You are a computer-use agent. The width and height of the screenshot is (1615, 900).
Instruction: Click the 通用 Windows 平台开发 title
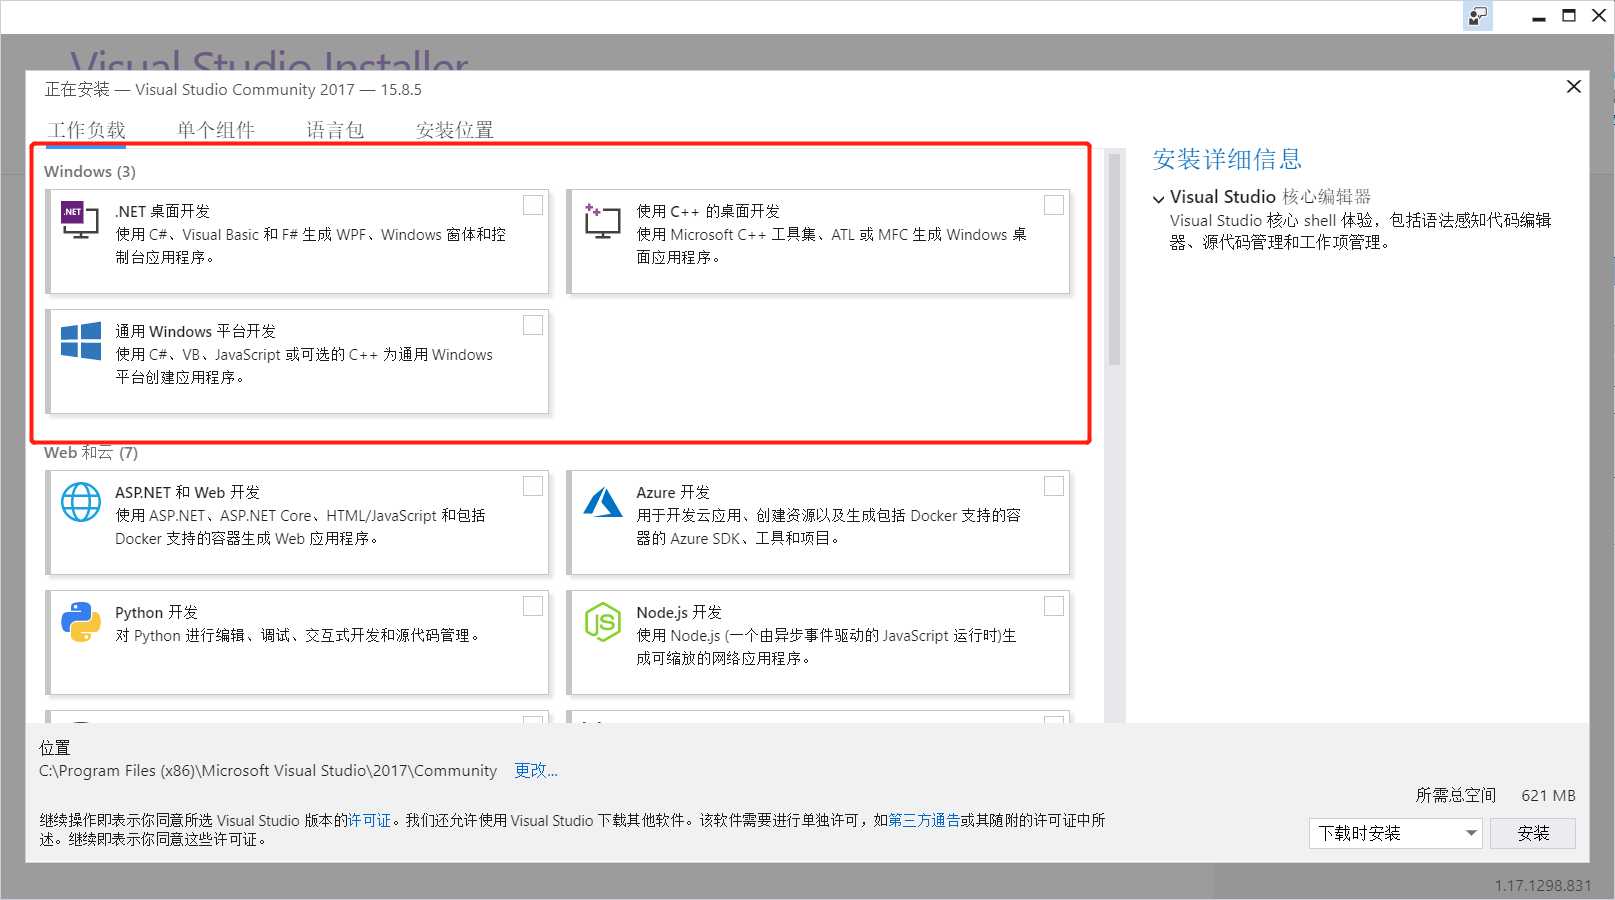[x=195, y=331]
